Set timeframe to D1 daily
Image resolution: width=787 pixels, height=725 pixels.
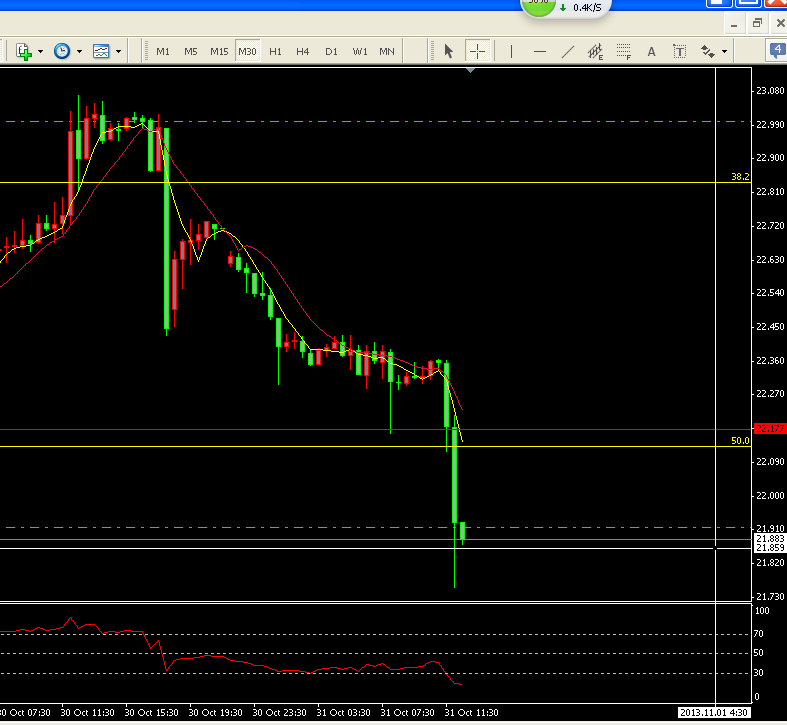331,51
